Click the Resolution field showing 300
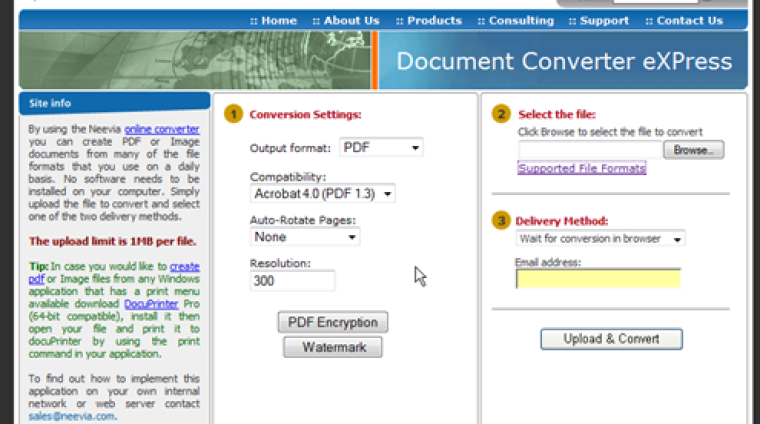The width and height of the screenshot is (760, 424). point(292,281)
